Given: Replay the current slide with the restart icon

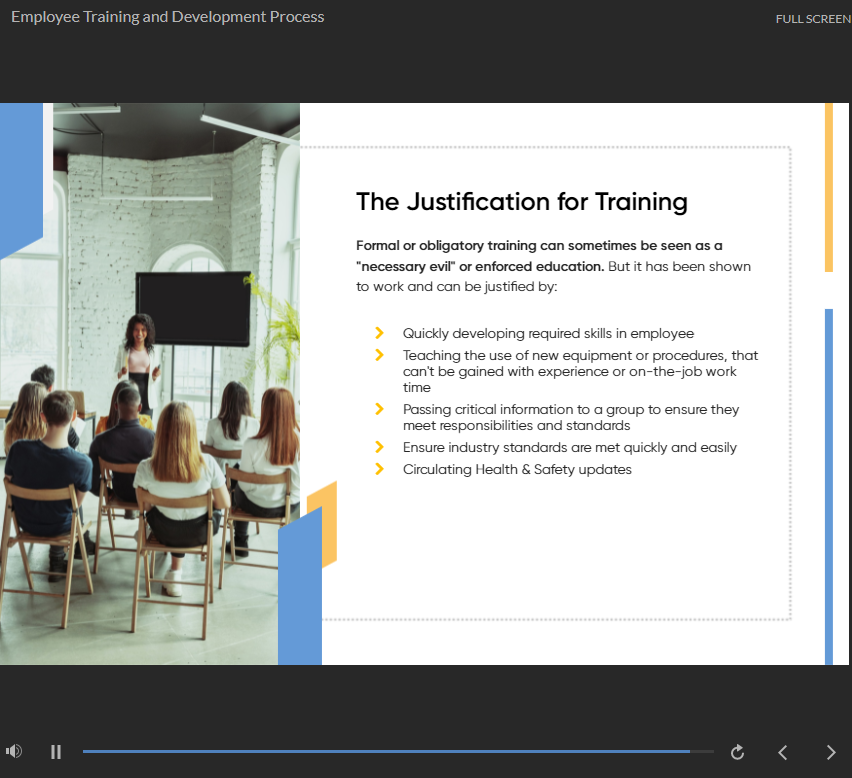Looking at the screenshot, I should [737, 751].
